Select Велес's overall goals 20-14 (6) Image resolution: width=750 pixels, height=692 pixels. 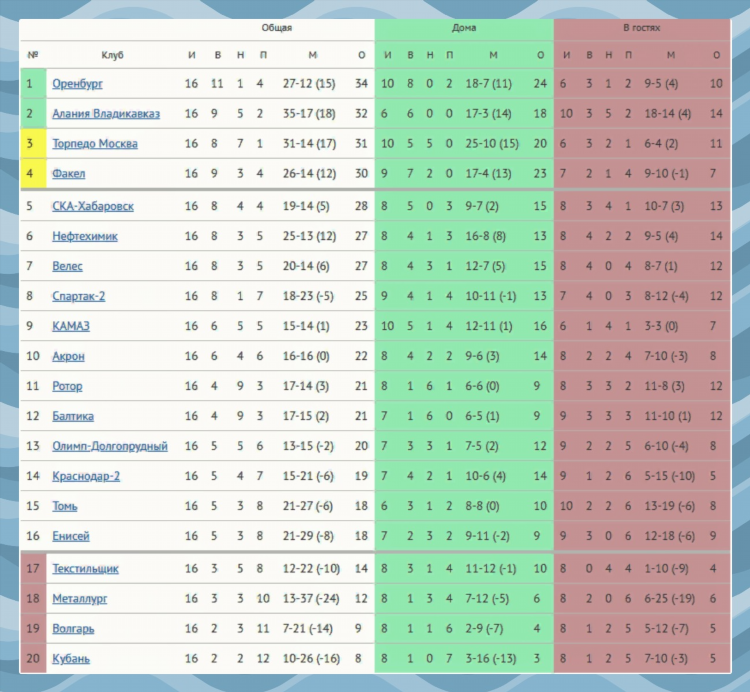pos(306,266)
